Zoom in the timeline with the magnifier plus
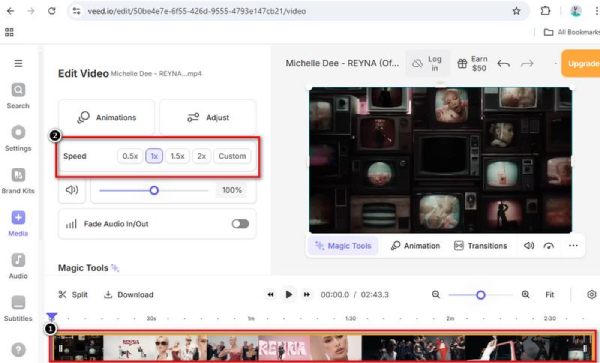This screenshot has height=363, width=600. (525, 295)
